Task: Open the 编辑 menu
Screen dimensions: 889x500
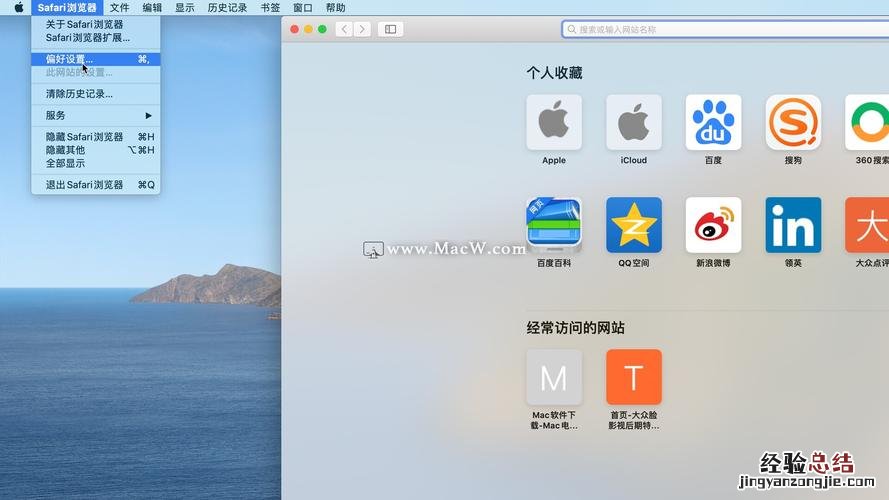Action: click(x=152, y=7)
